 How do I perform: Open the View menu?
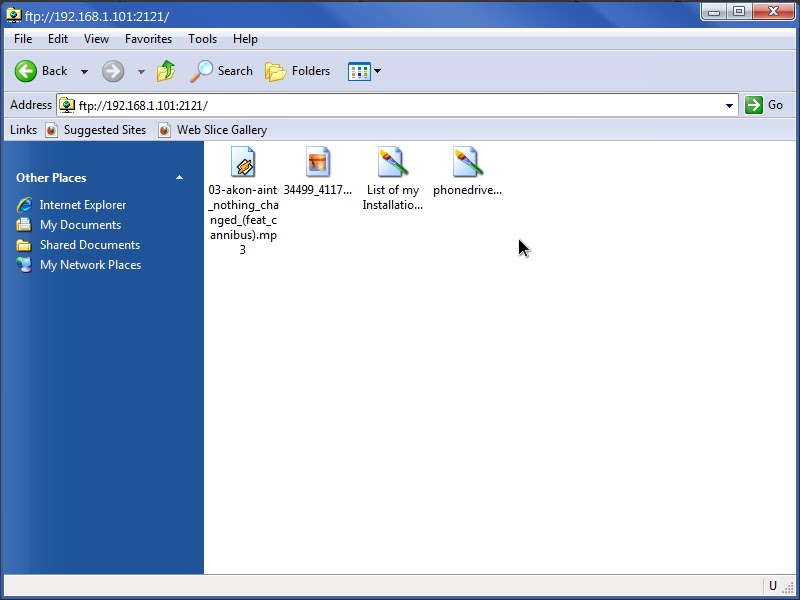coord(96,39)
